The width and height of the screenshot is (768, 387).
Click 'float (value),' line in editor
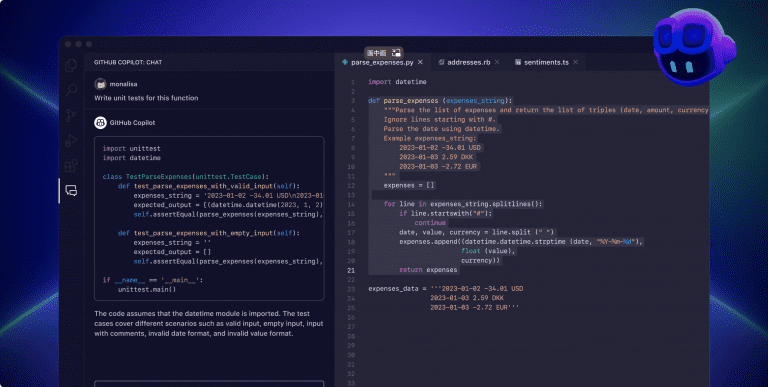488,251
